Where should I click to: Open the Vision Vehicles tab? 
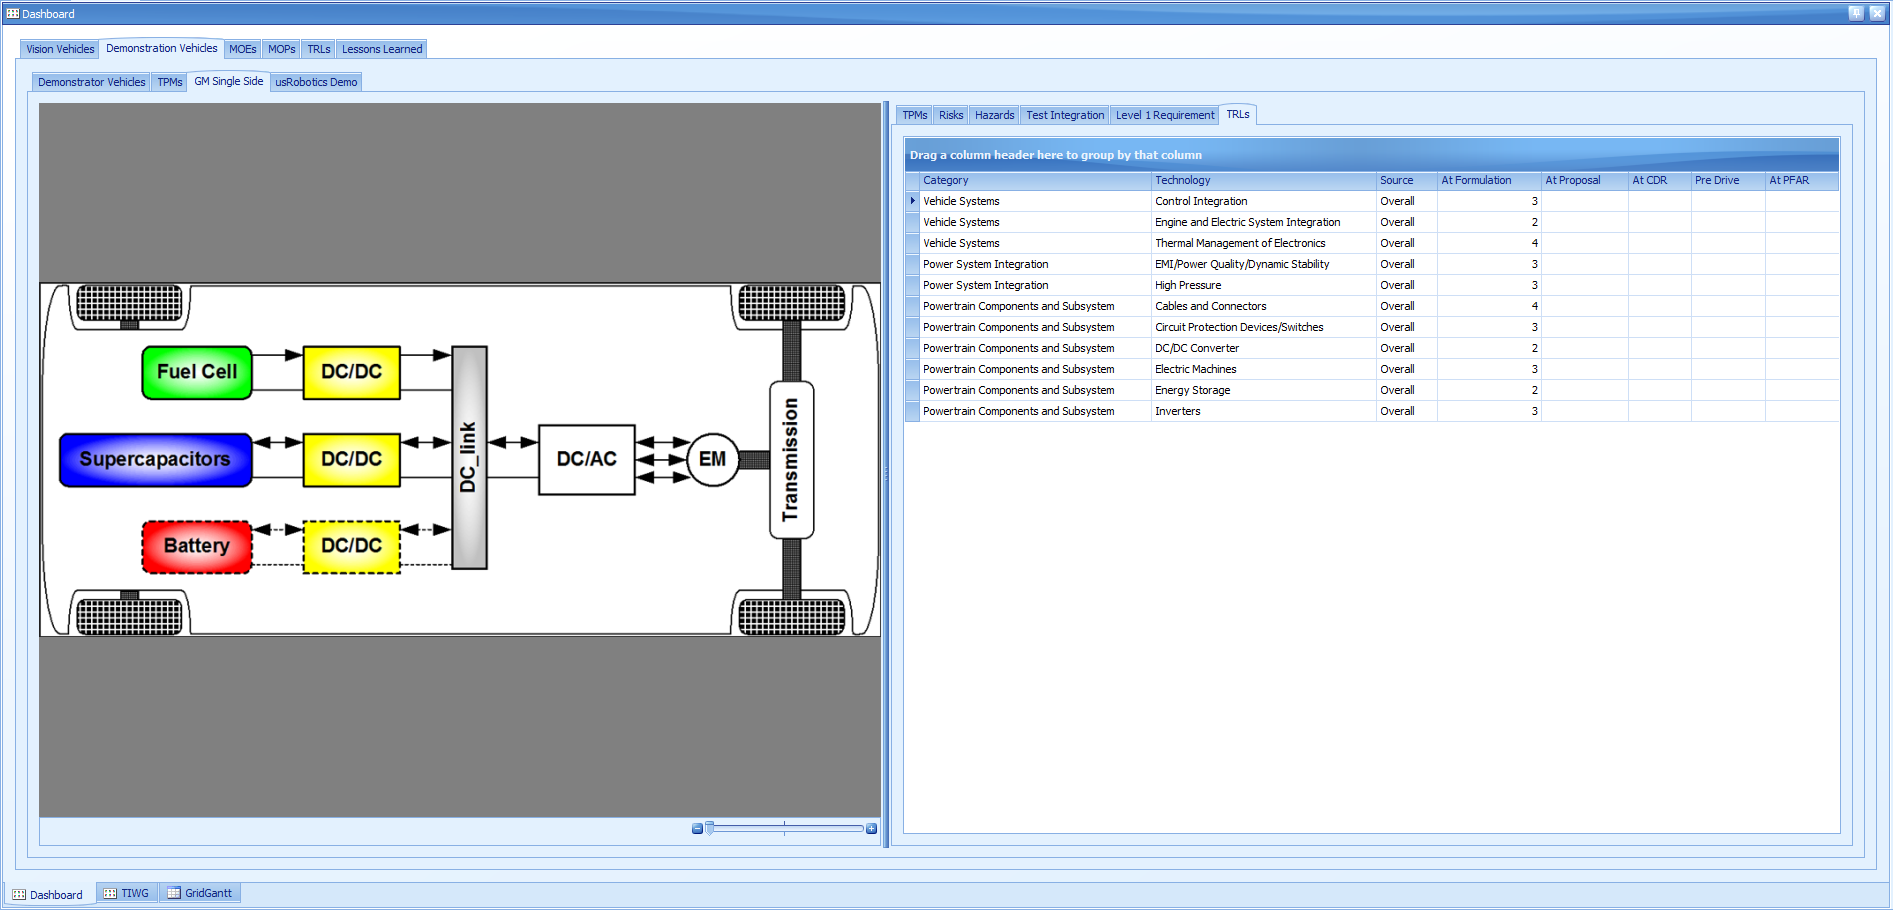point(60,49)
